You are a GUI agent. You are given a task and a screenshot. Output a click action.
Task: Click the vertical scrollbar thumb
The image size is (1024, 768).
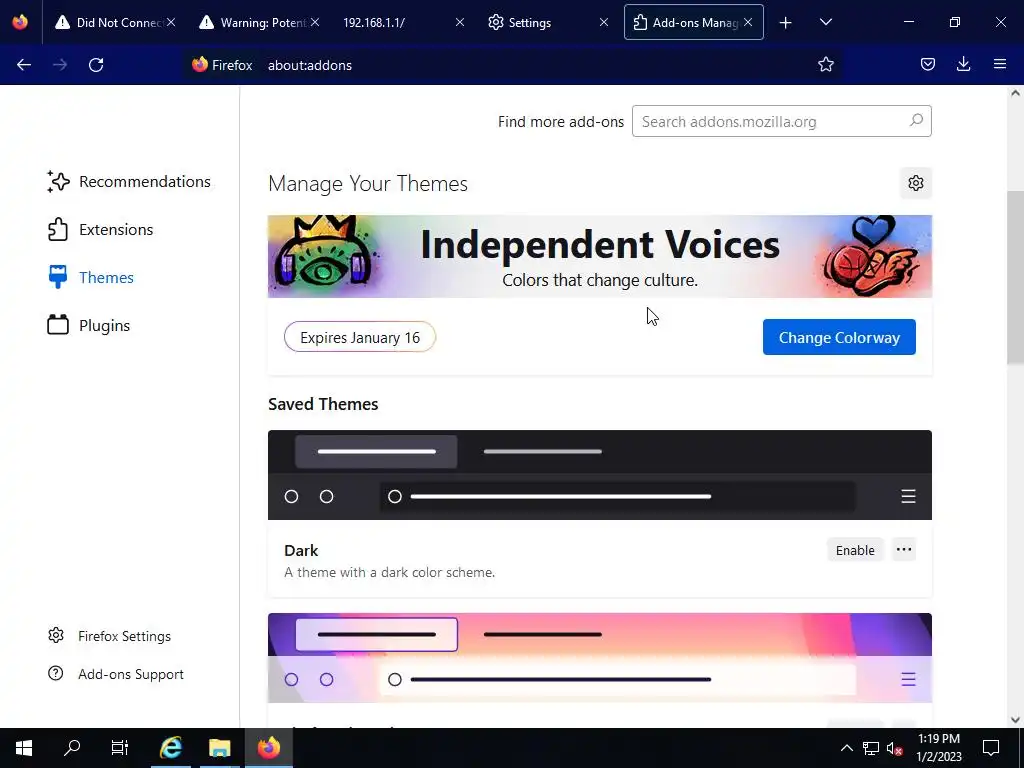click(x=1015, y=279)
